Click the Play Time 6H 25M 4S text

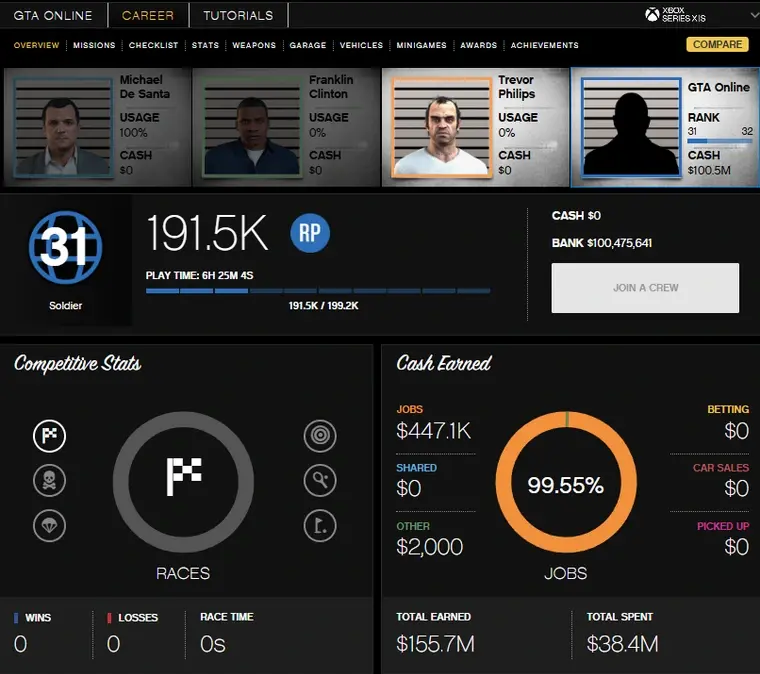(199, 275)
